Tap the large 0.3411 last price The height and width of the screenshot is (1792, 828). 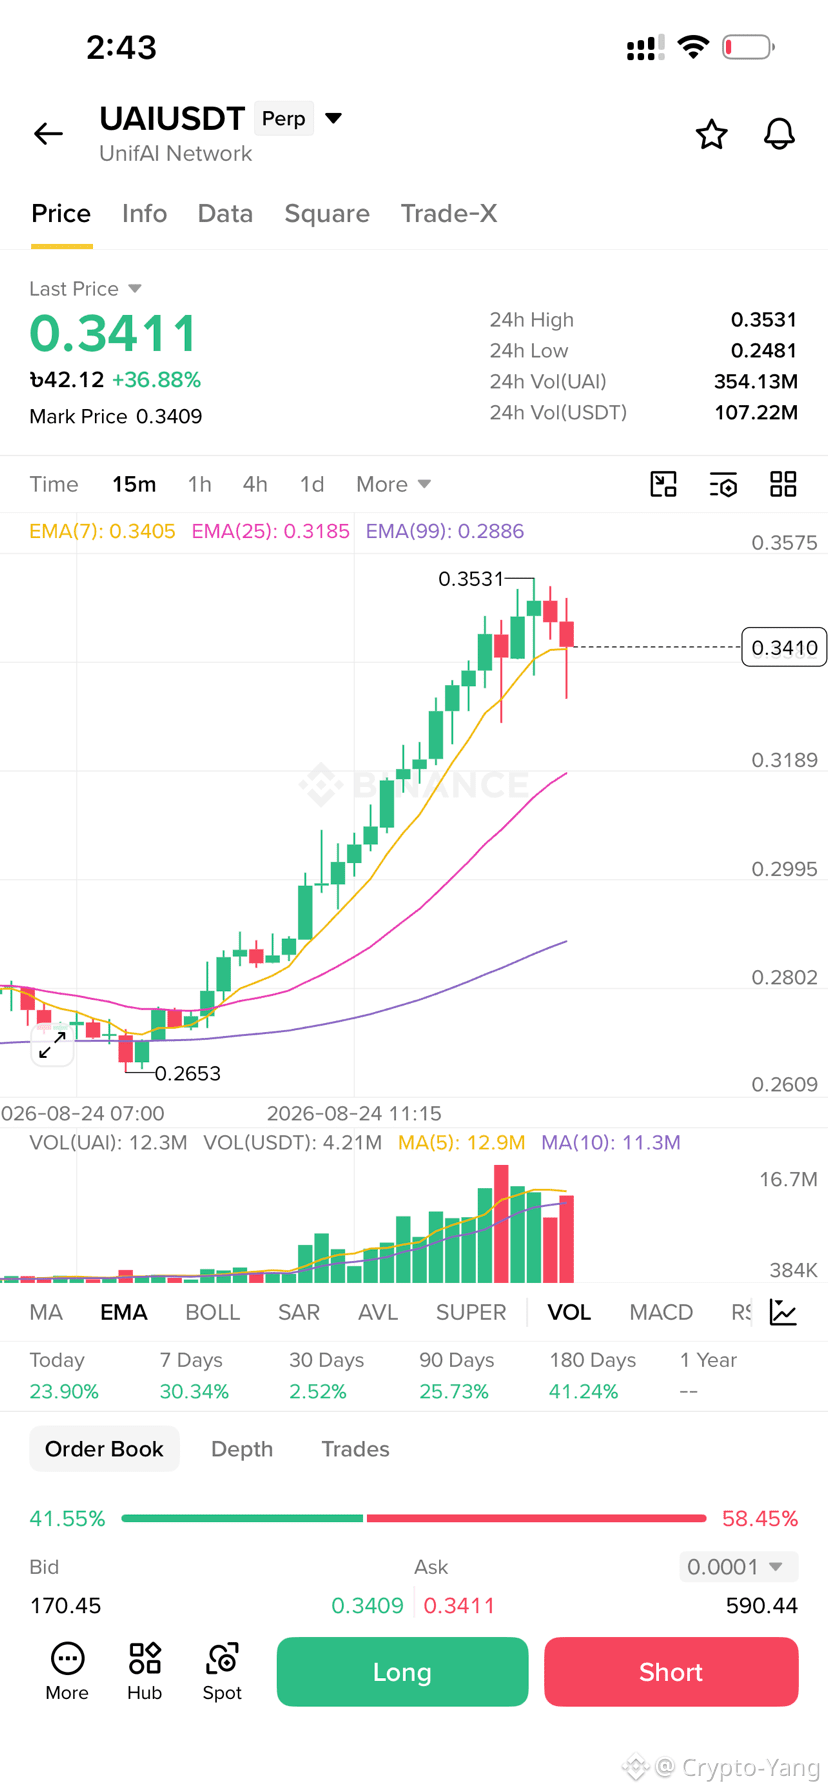[x=113, y=333]
